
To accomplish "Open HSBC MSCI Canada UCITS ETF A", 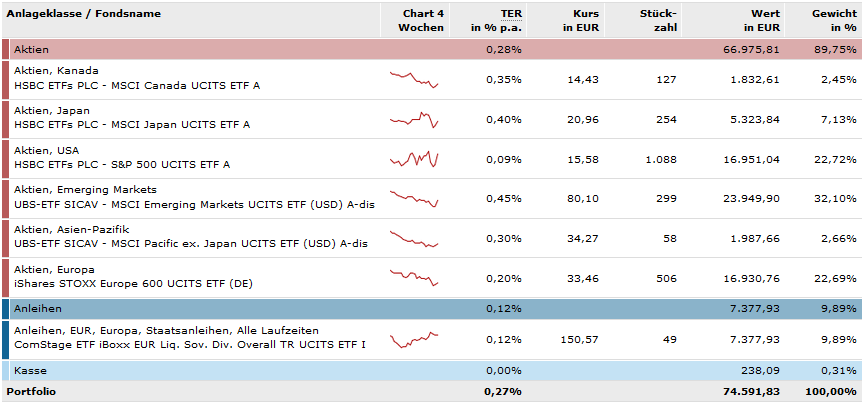I will [137, 86].
